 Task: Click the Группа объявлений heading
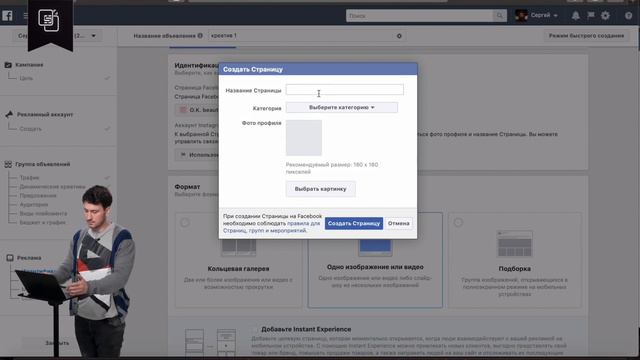(43, 164)
